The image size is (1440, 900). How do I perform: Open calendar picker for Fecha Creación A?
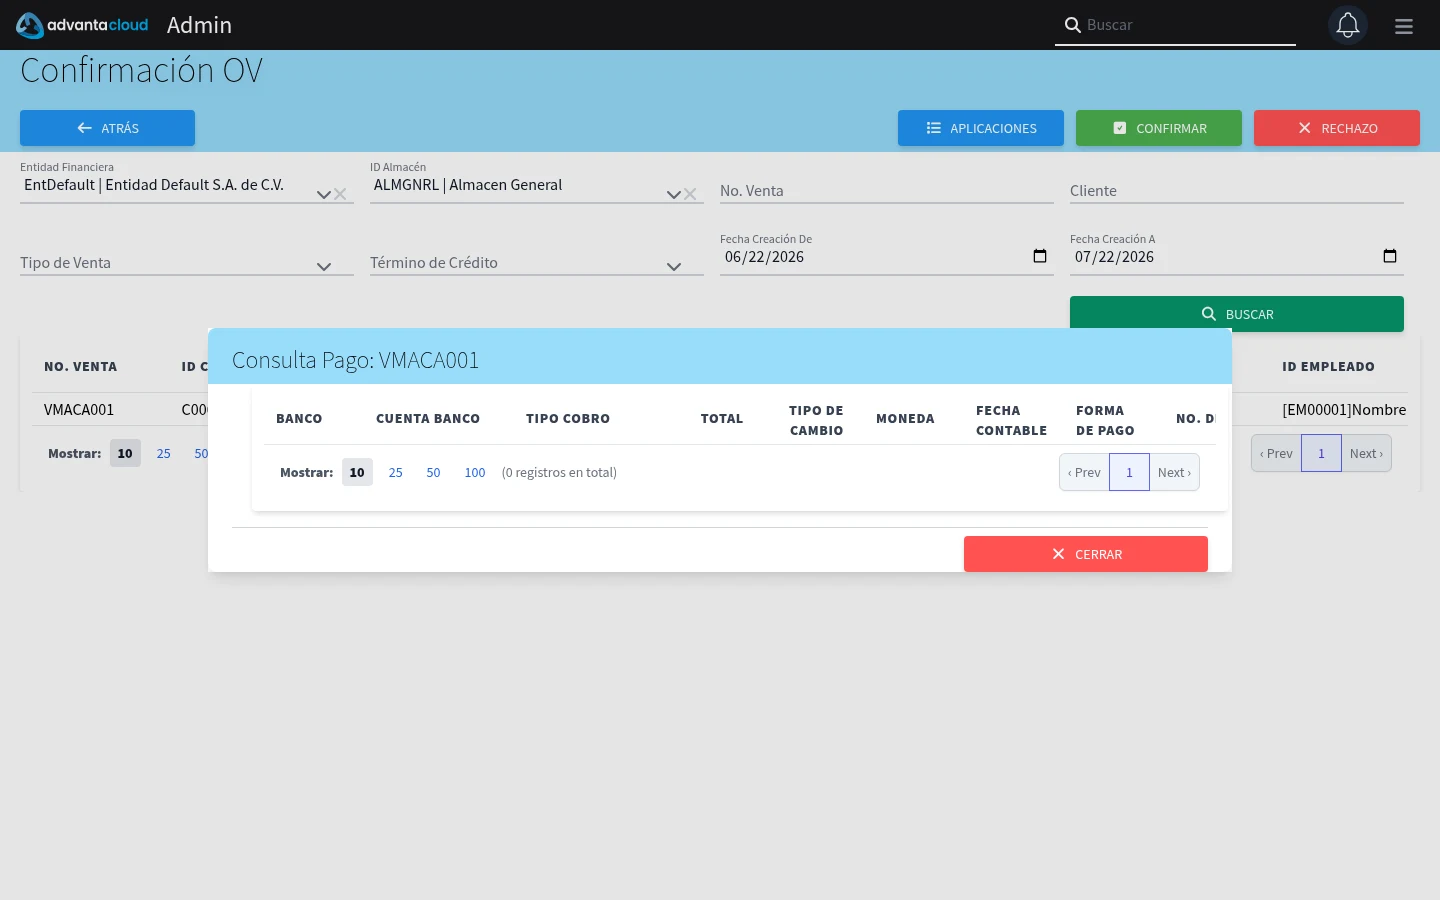point(1390,256)
